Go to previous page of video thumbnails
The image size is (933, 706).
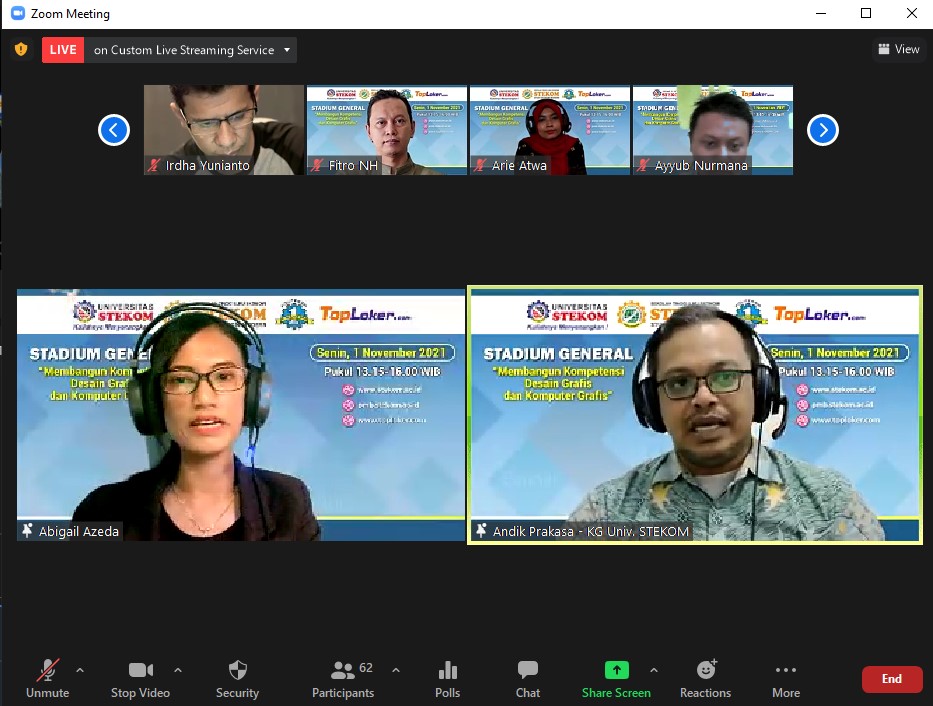[114, 130]
